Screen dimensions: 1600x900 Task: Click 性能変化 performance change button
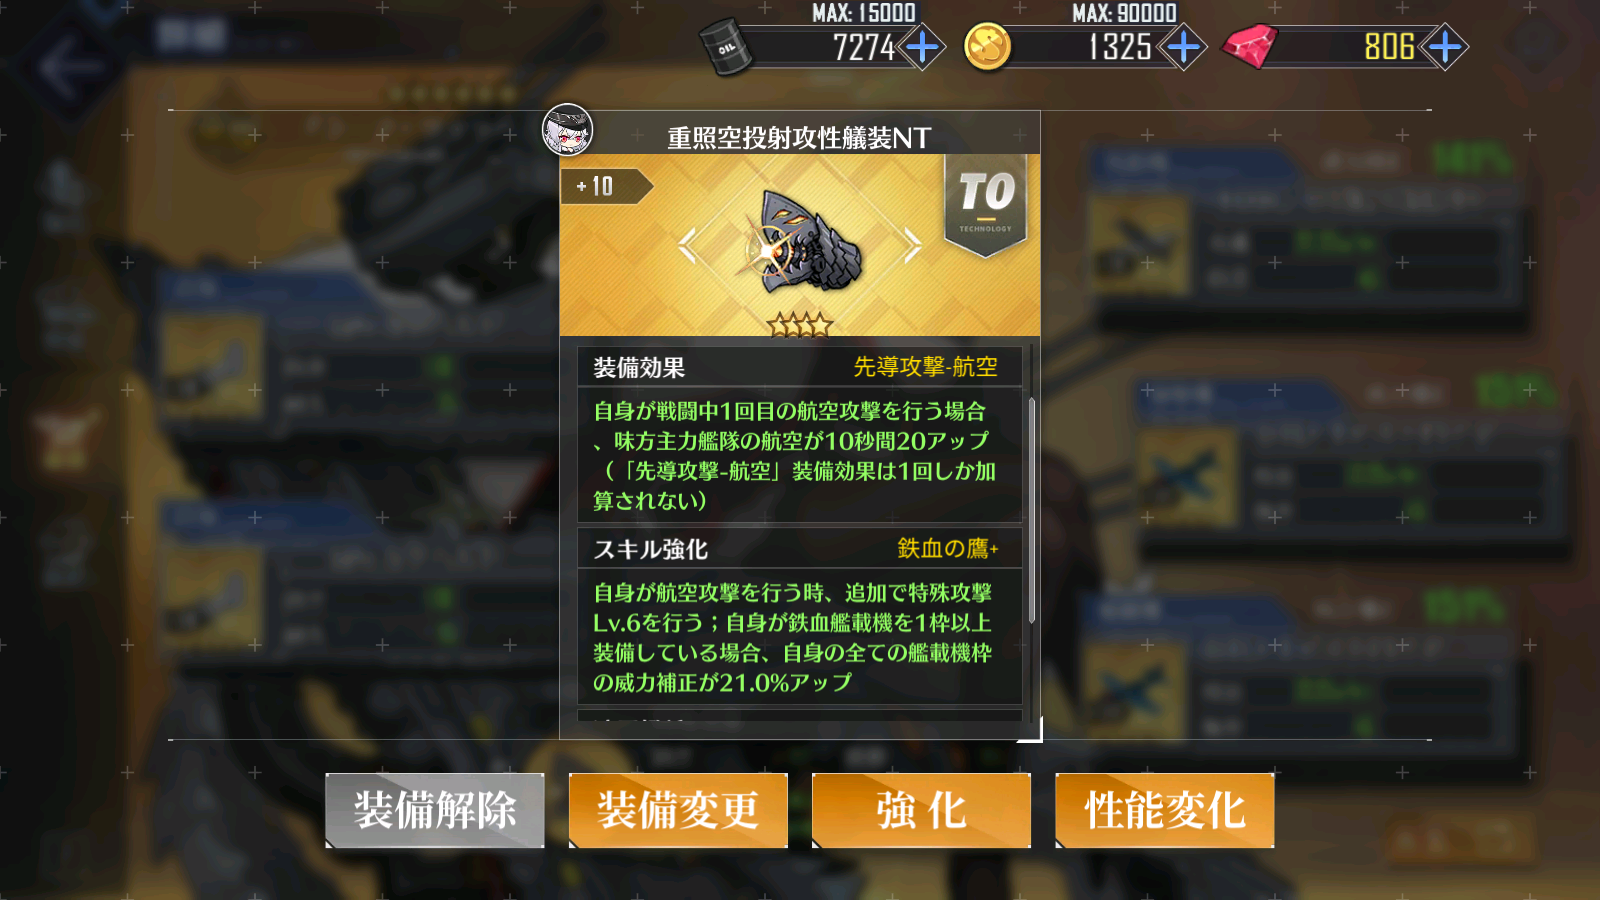point(1165,810)
